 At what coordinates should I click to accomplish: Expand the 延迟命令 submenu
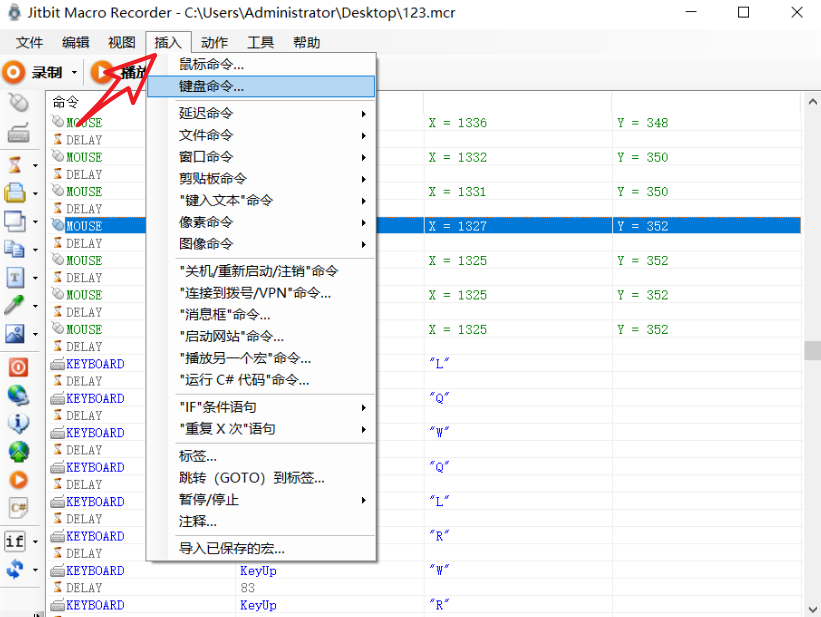(261, 113)
